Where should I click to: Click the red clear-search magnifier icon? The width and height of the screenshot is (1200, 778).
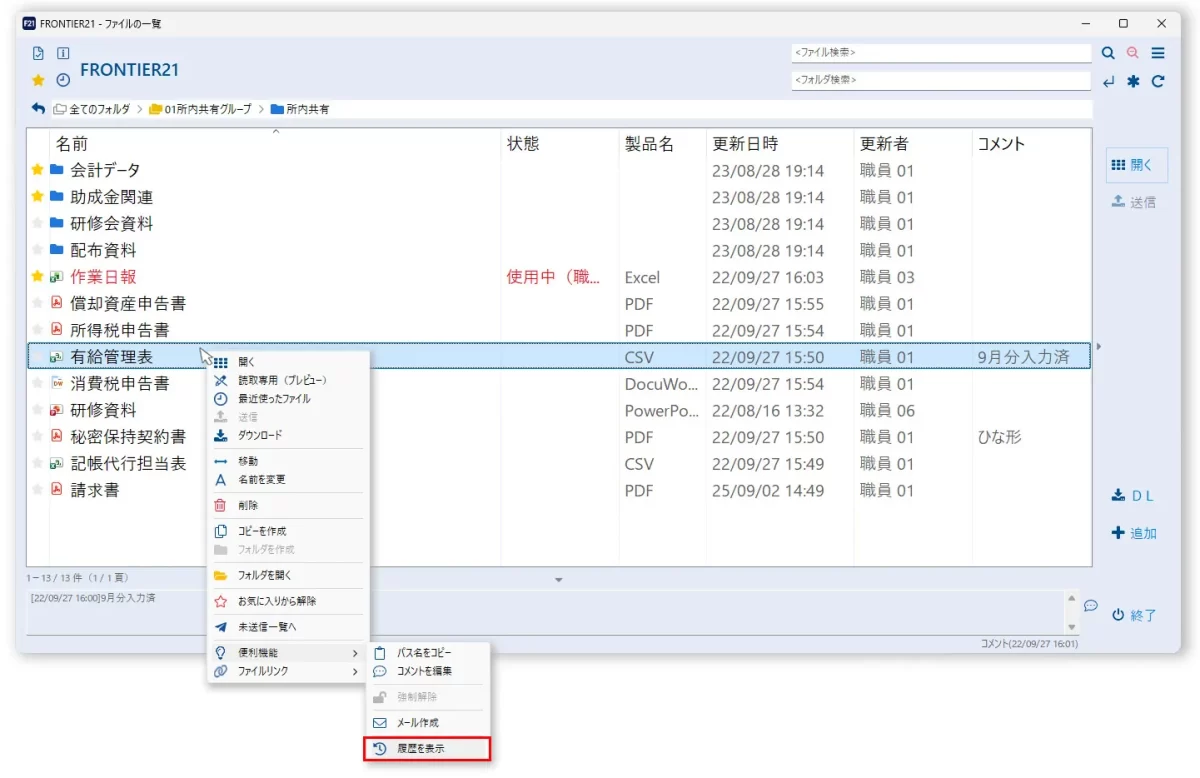point(1133,53)
